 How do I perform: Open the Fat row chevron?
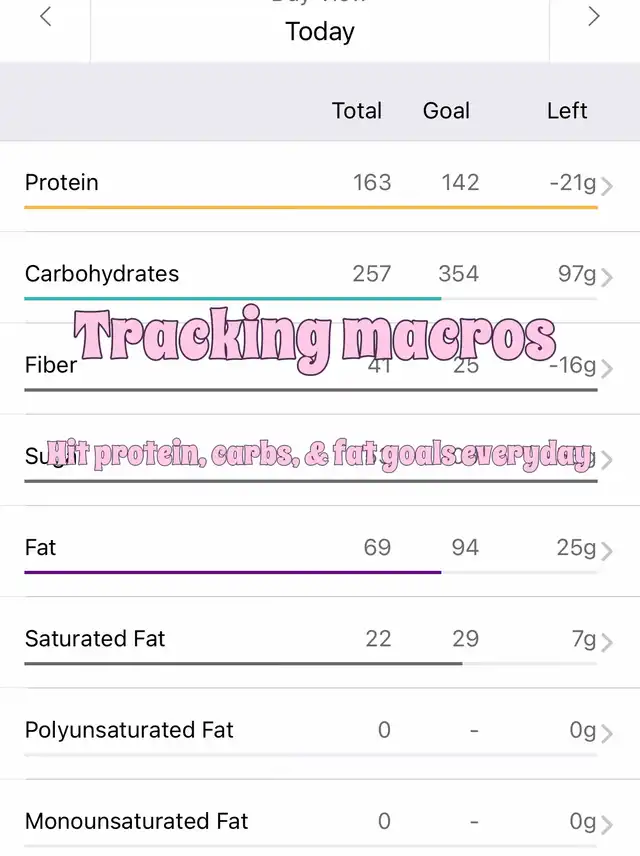(x=606, y=551)
